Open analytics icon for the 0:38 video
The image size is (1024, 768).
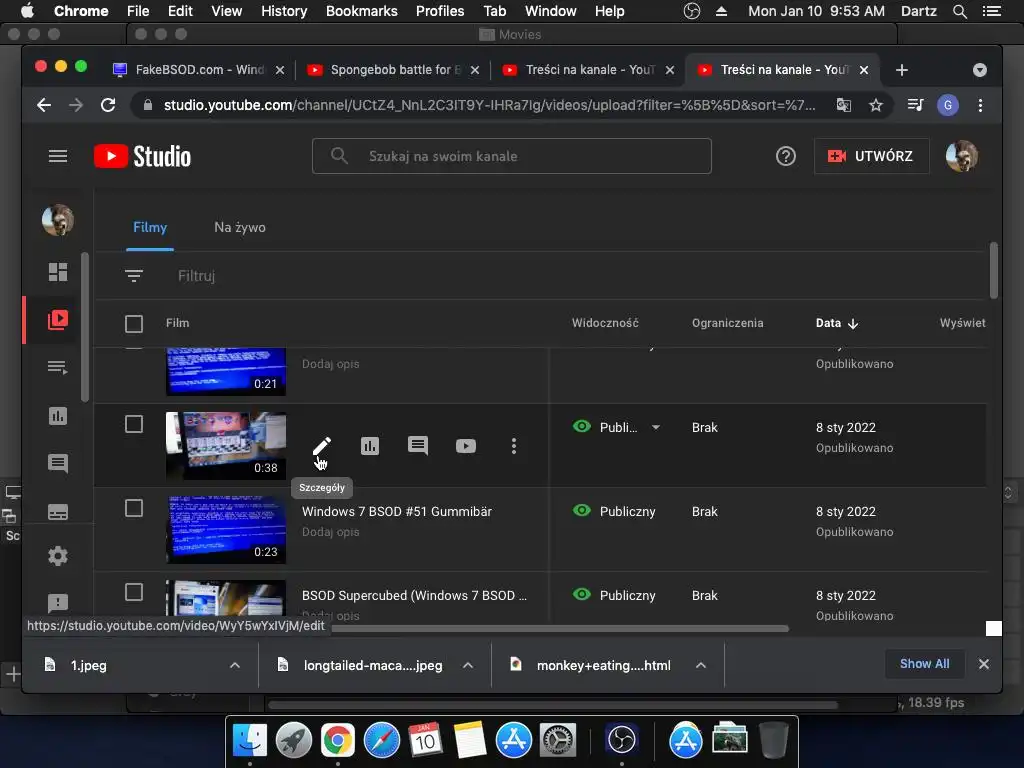click(x=370, y=446)
